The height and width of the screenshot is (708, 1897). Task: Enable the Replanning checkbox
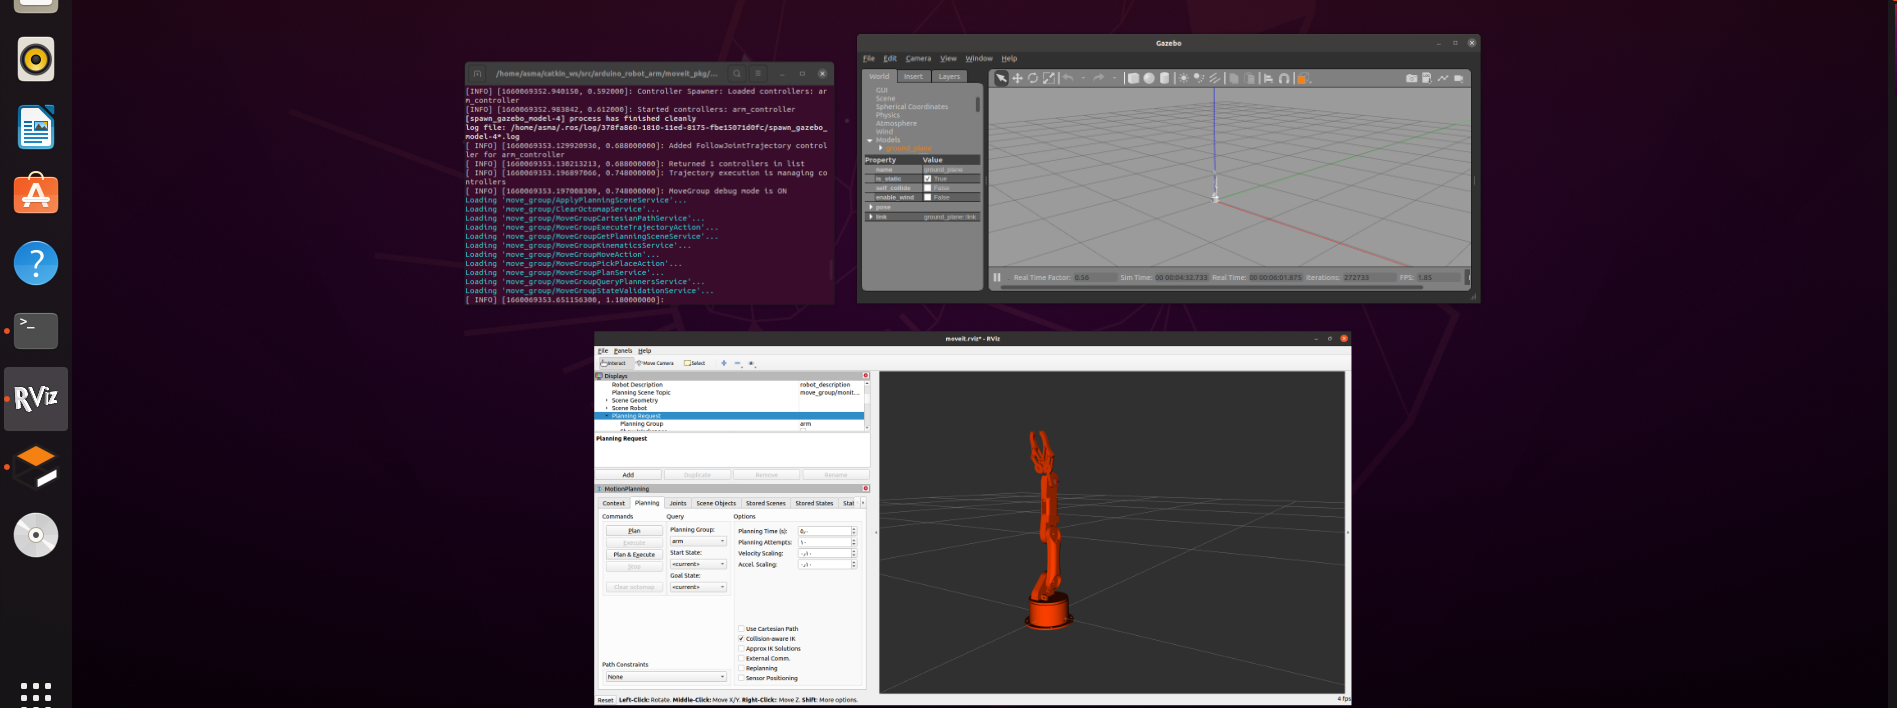[741, 668]
